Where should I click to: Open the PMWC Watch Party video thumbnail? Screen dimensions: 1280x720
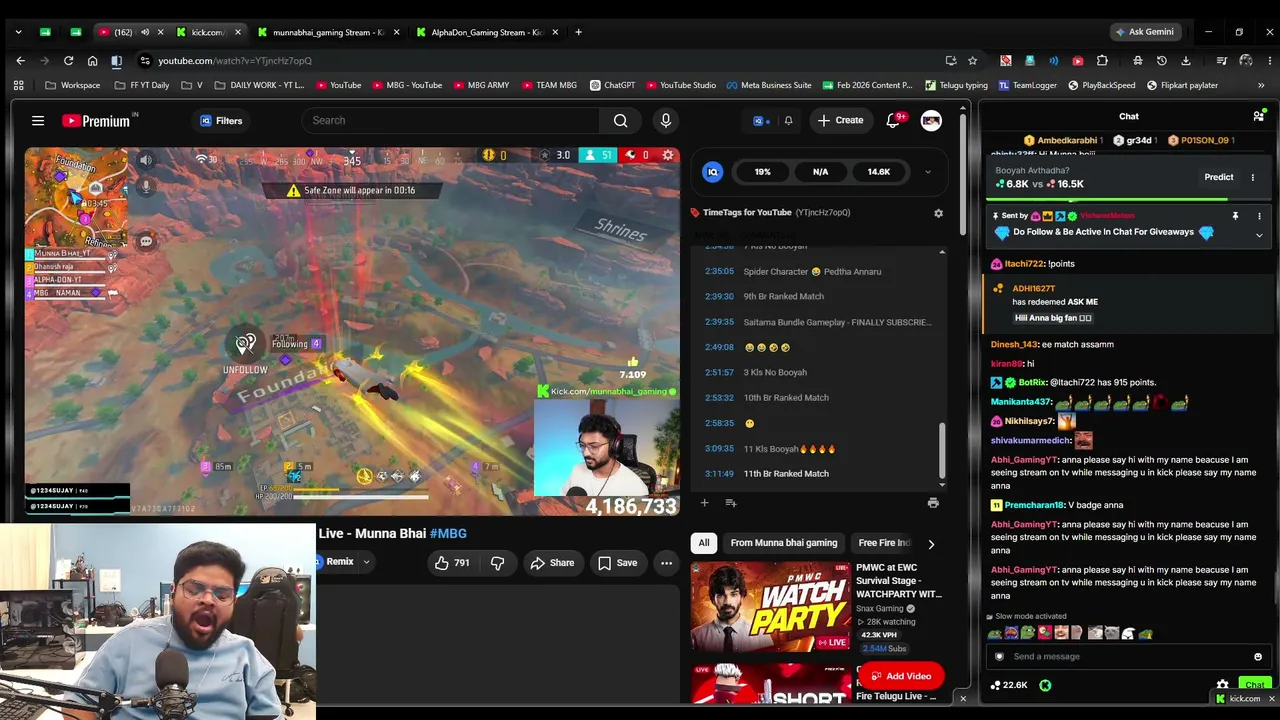tap(770, 606)
